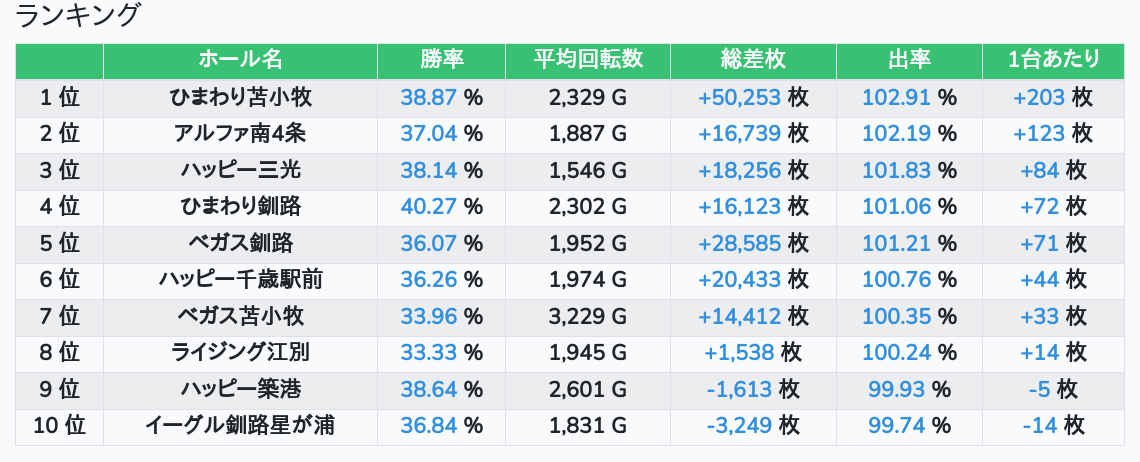Screen dimensions: 1140x462
Task: Open the アルファ南4条 hall entry
Action: tap(240, 134)
